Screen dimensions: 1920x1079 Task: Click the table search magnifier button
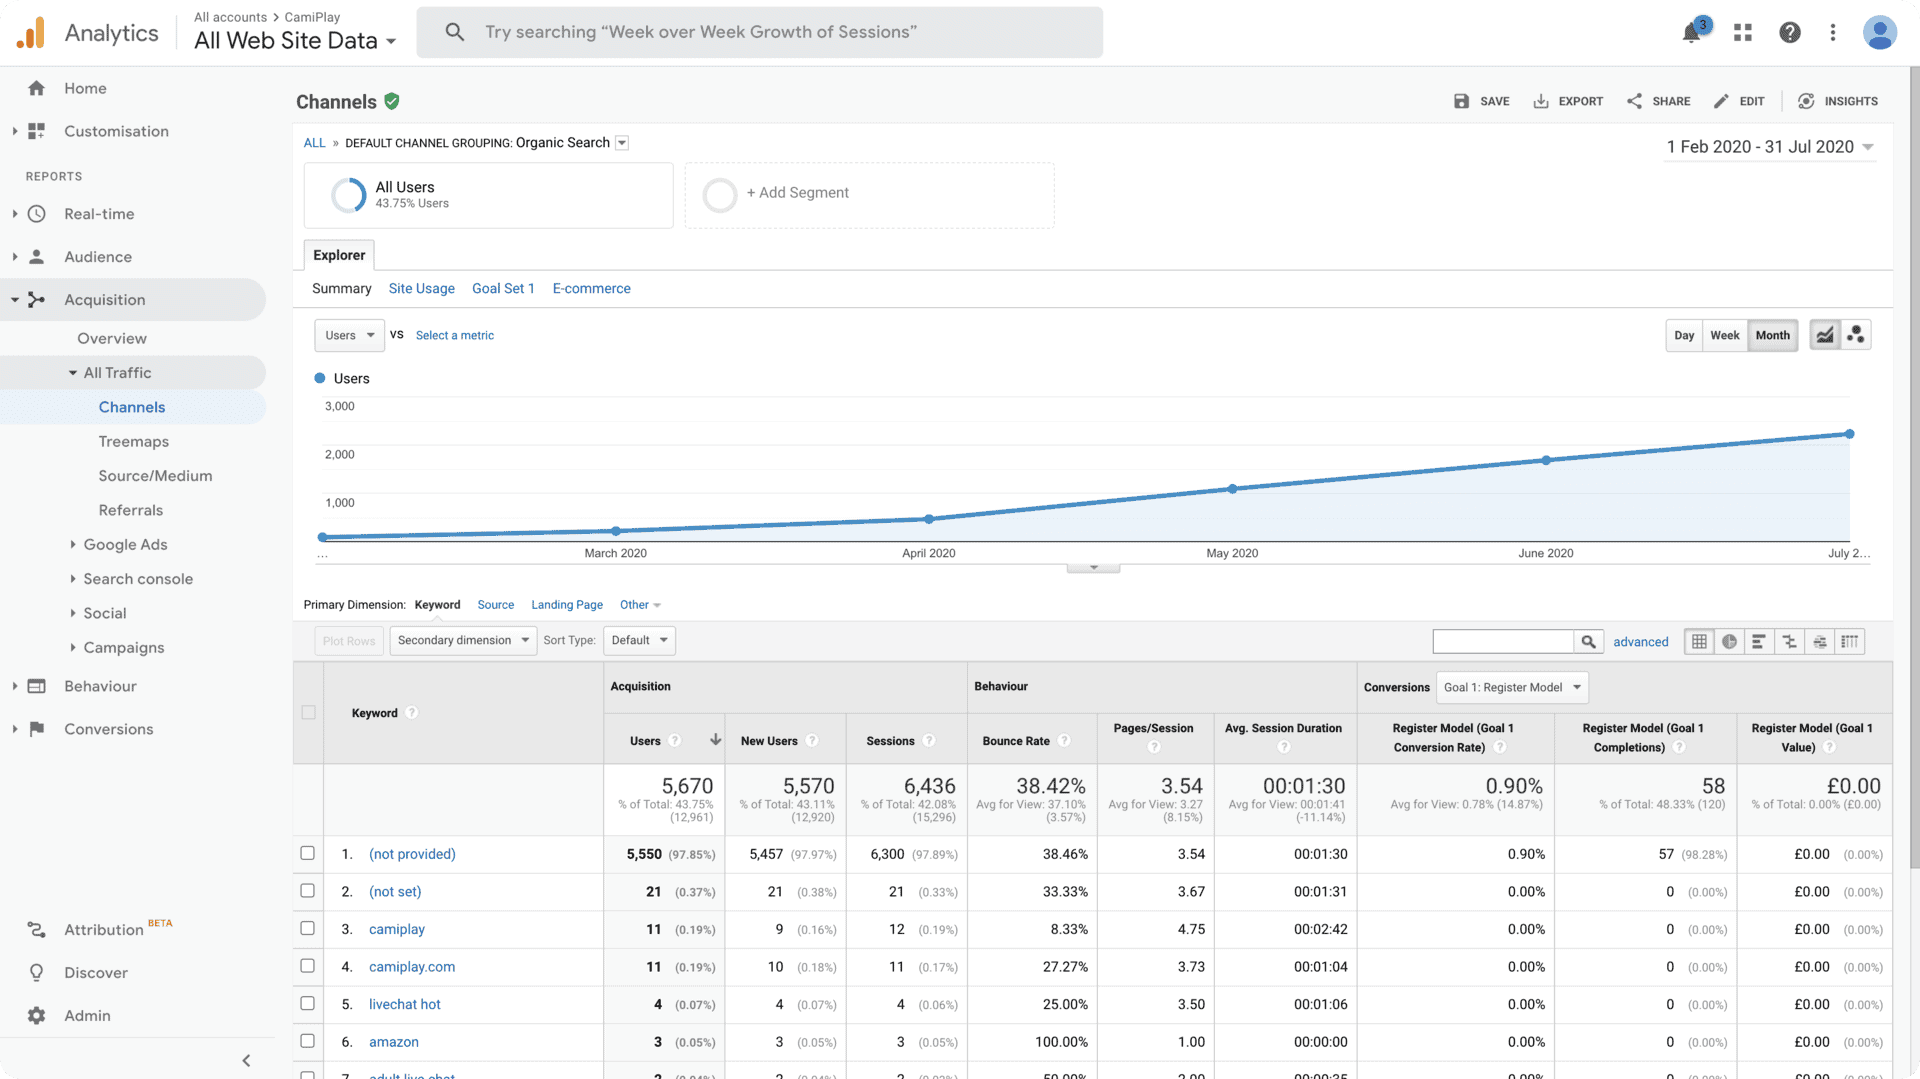[1588, 642]
